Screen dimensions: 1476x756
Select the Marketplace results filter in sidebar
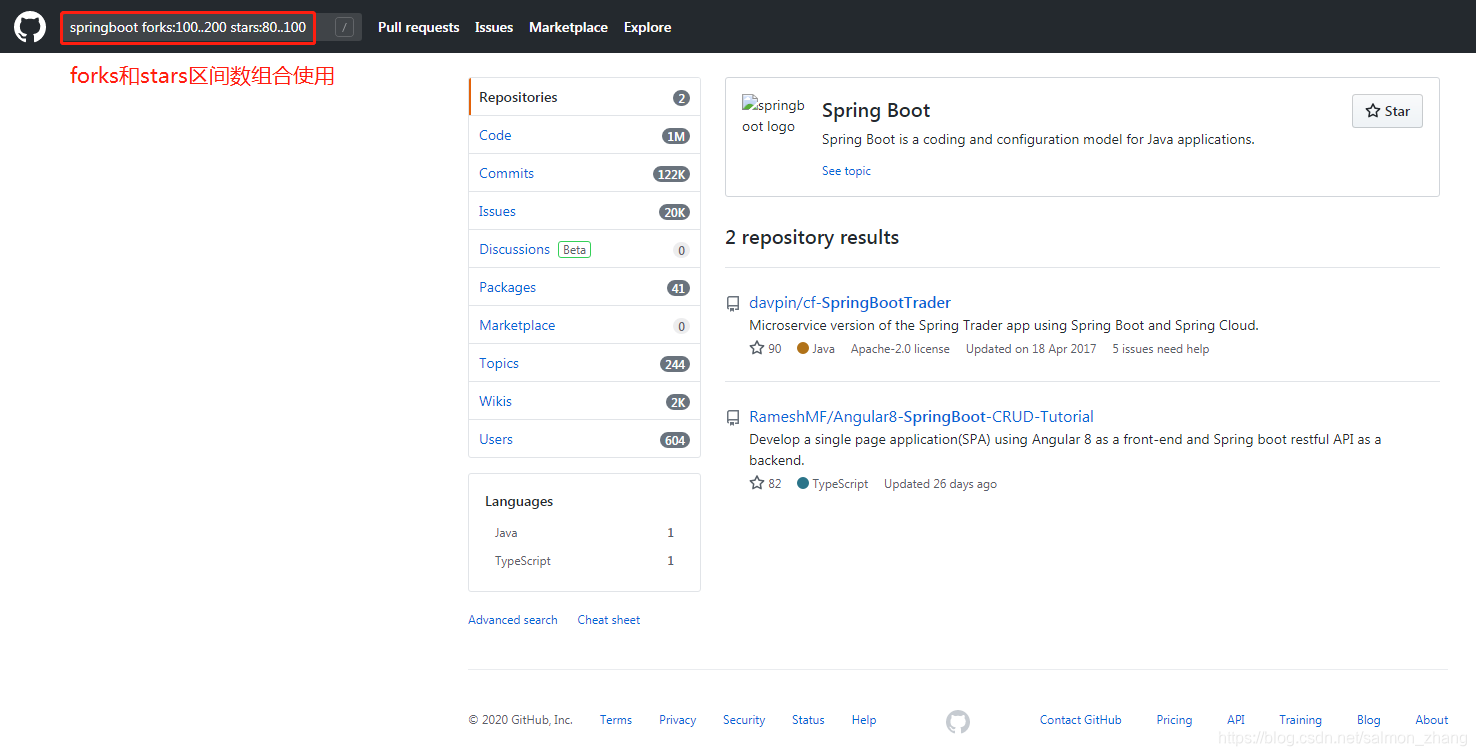click(x=584, y=325)
